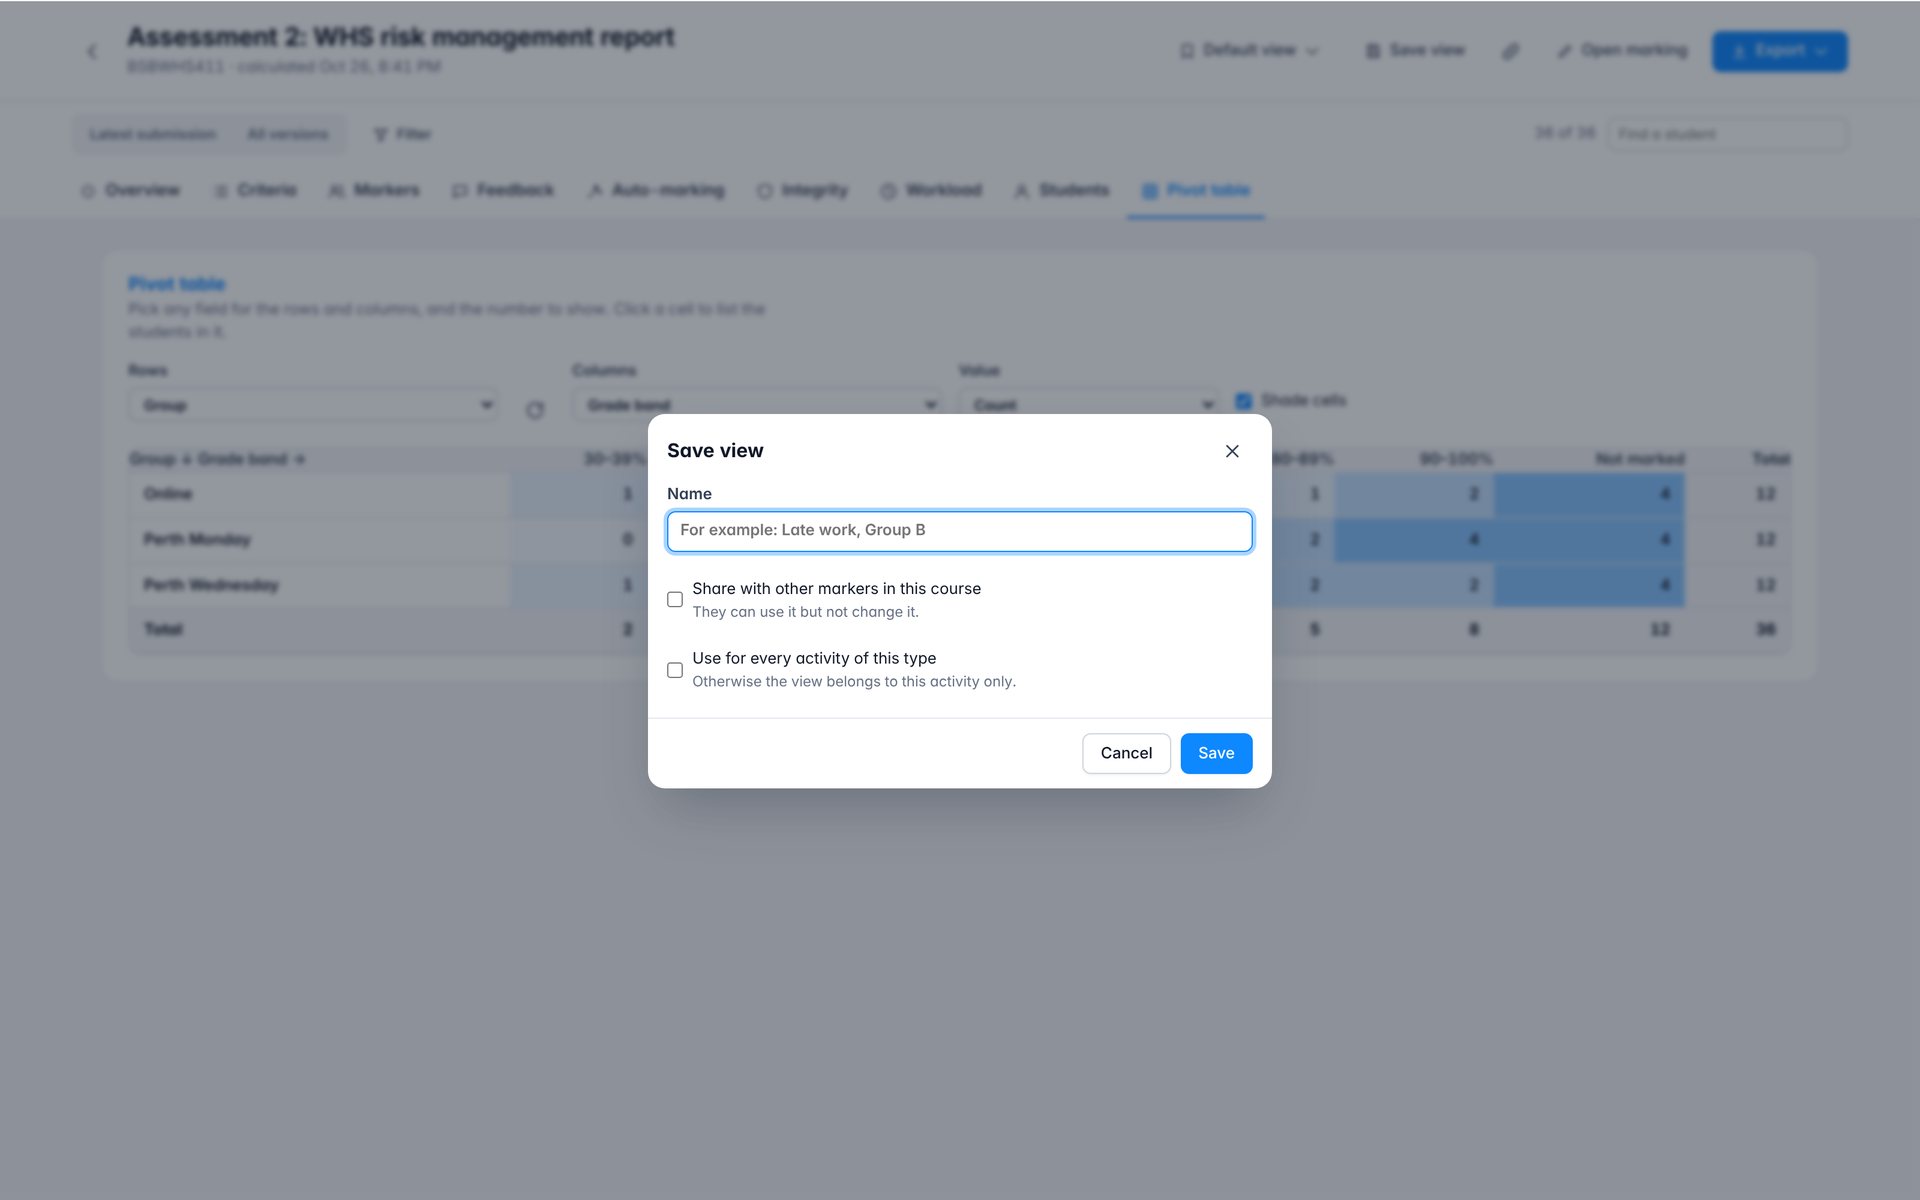1920x1200 pixels.
Task: Switch to the Feedback tab
Action: point(503,190)
